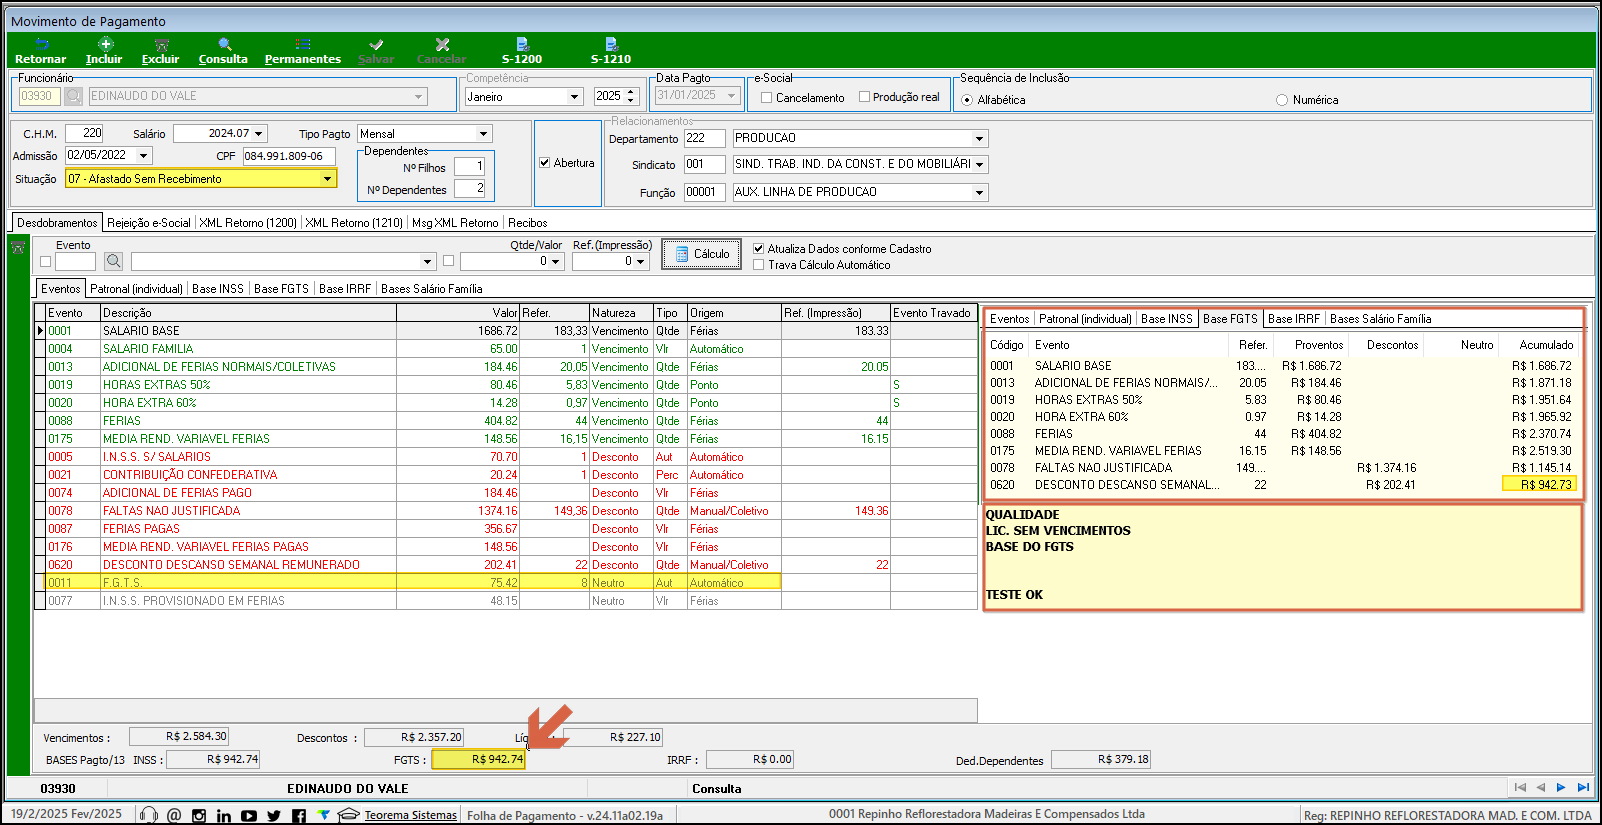Click the R$ 942.73 highlighted accumulated value
Viewport: 1602px width, 825px height.
[x=1540, y=485]
